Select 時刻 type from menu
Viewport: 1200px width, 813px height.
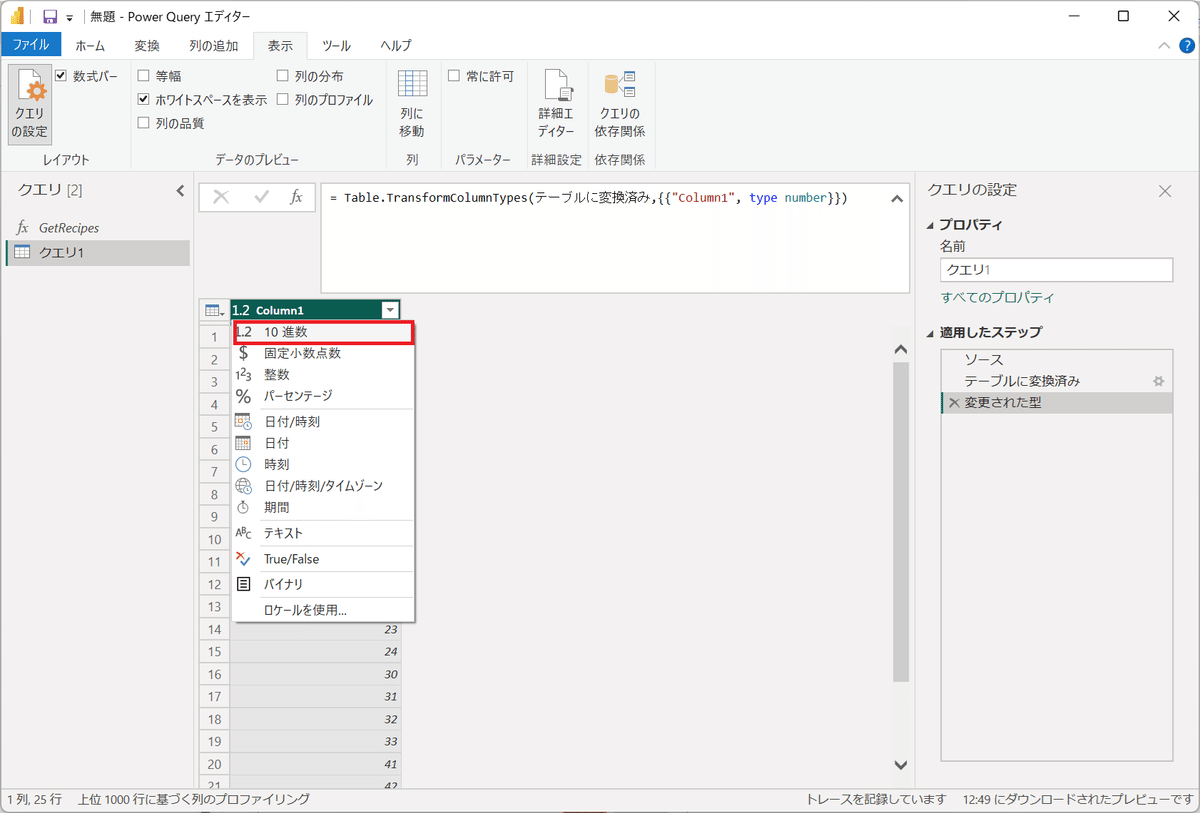click(x=323, y=464)
